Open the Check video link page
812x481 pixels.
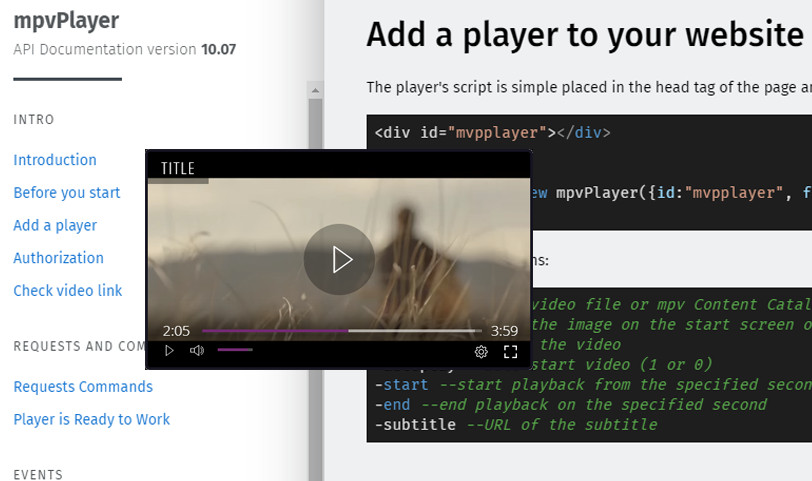tap(68, 290)
